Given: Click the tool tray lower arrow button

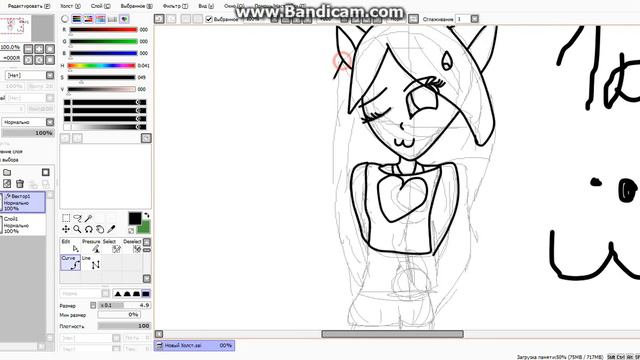Looking at the screenshot, I should [147, 278].
